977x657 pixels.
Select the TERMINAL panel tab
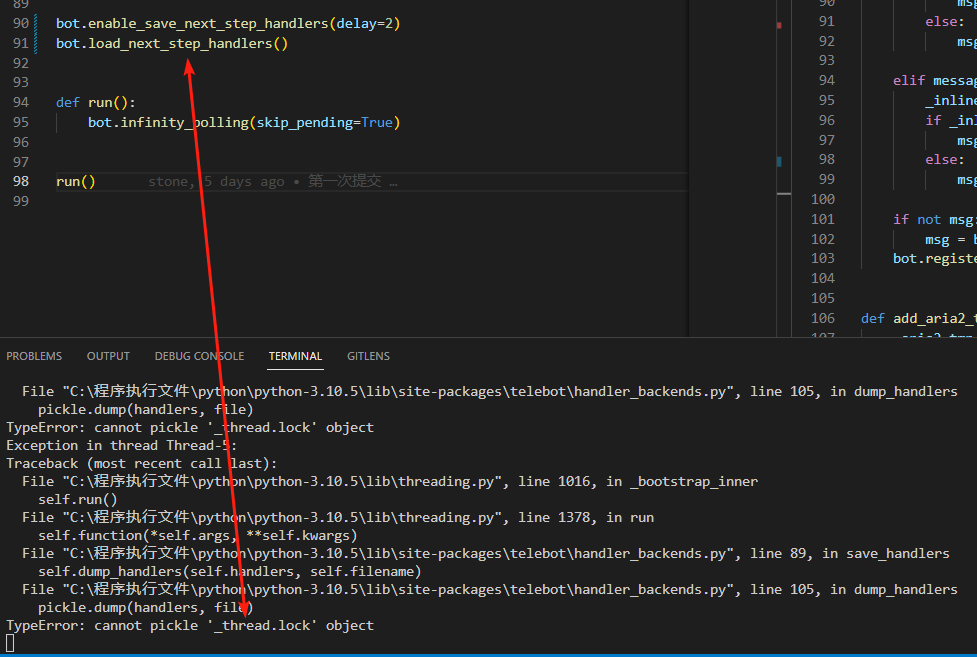295,356
